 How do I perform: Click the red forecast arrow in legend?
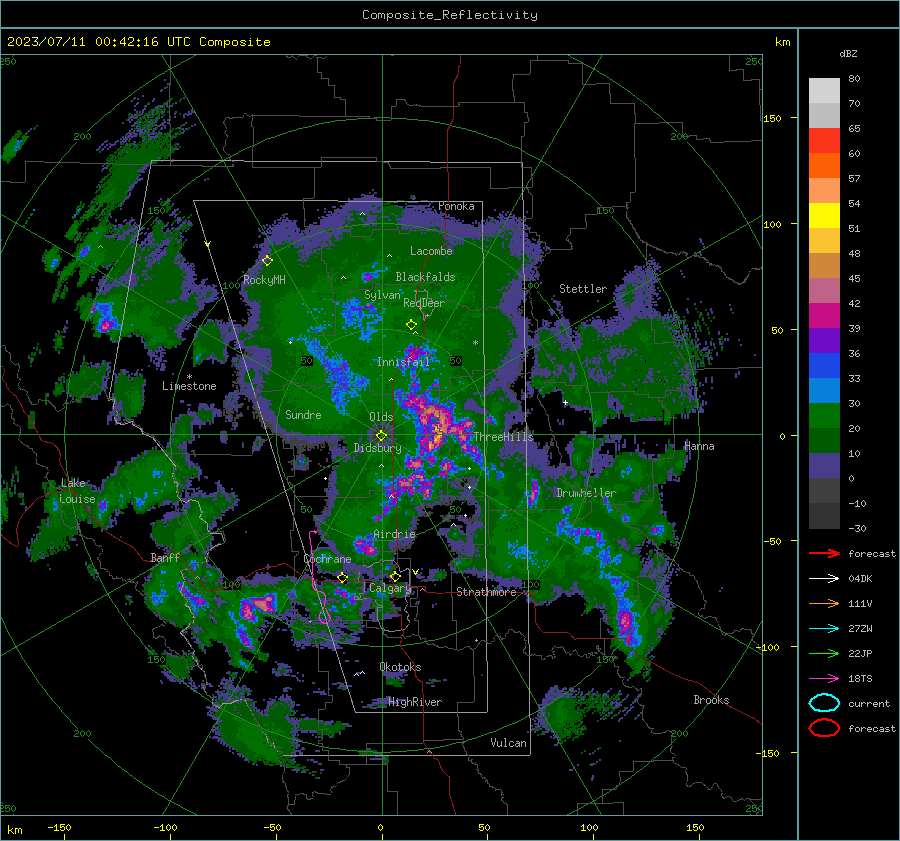point(824,553)
